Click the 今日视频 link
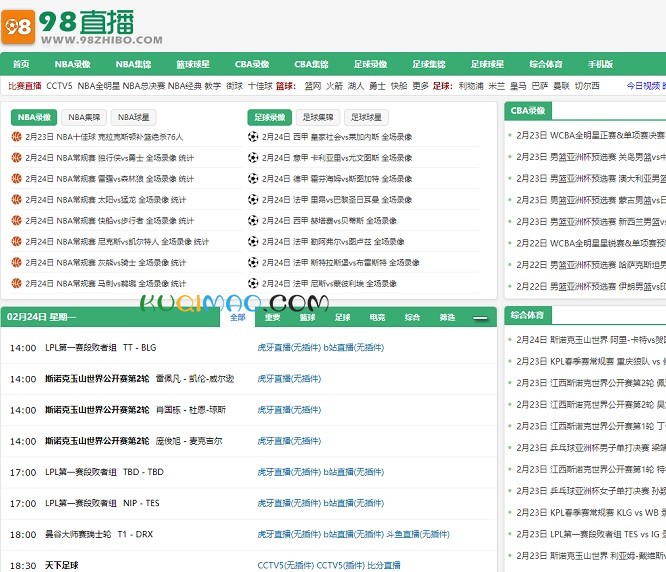The width and height of the screenshot is (666, 572). pyautogui.click(x=643, y=86)
